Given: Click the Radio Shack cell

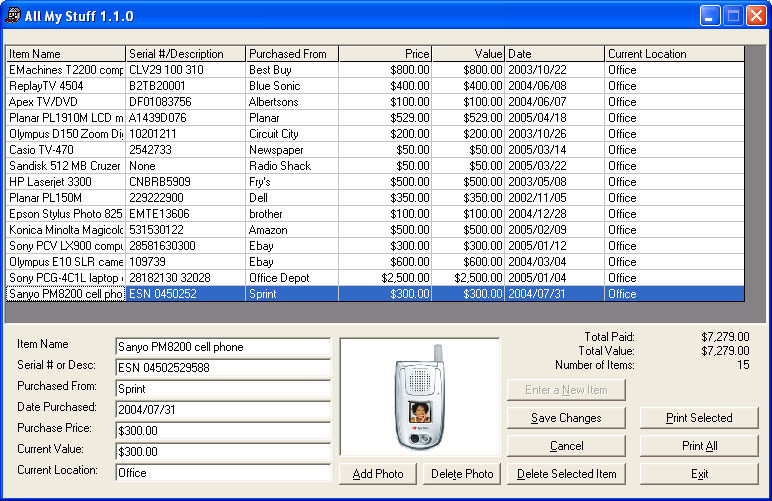Looking at the screenshot, I should coord(292,166).
